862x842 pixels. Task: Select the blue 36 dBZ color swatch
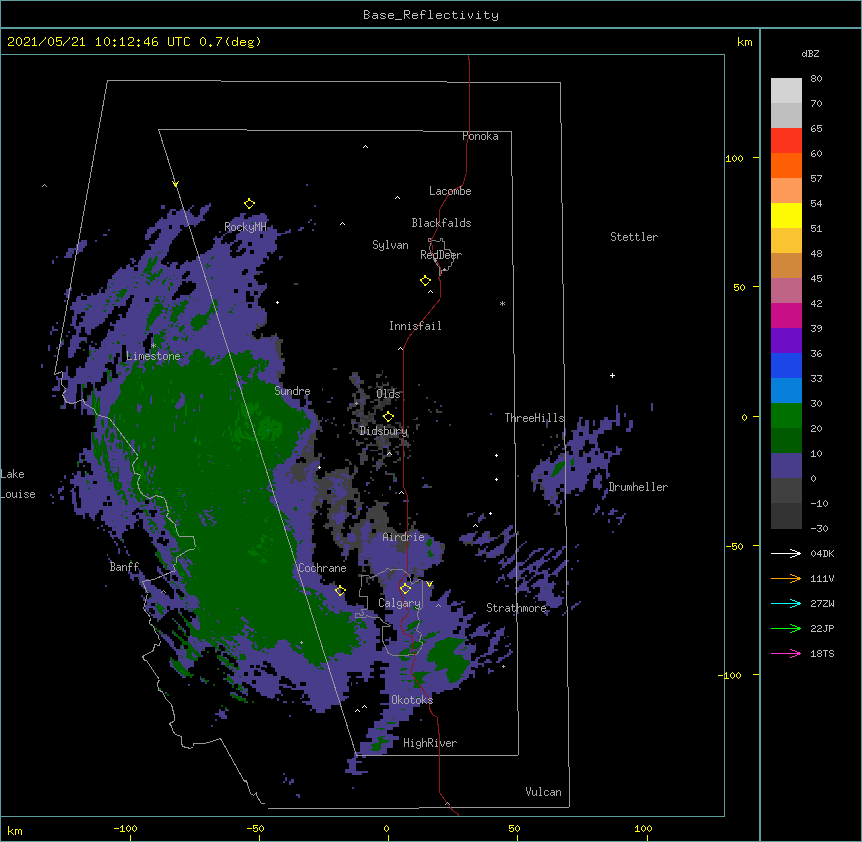click(x=786, y=366)
